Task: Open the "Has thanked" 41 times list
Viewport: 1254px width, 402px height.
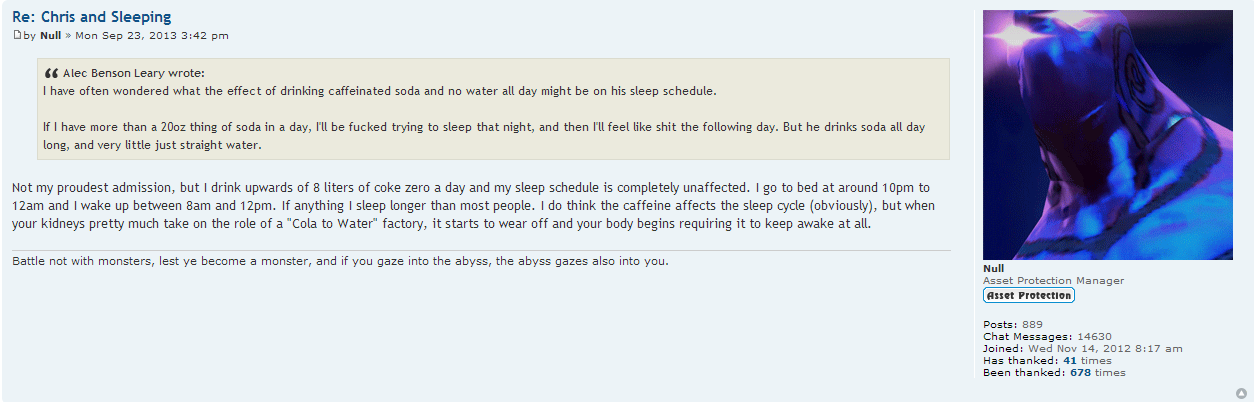Action: 1069,360
